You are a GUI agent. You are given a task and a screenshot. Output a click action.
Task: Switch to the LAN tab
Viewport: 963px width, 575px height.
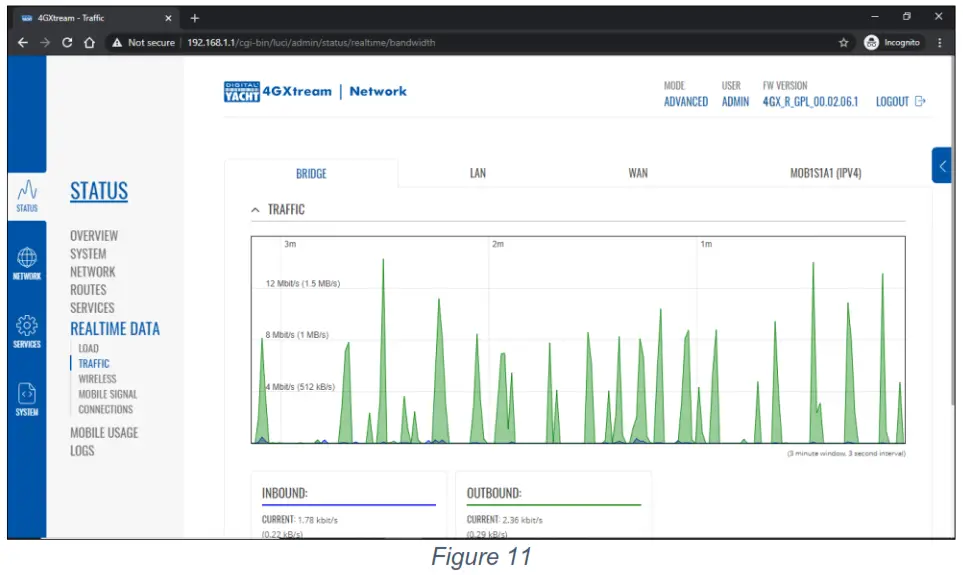pos(478,173)
